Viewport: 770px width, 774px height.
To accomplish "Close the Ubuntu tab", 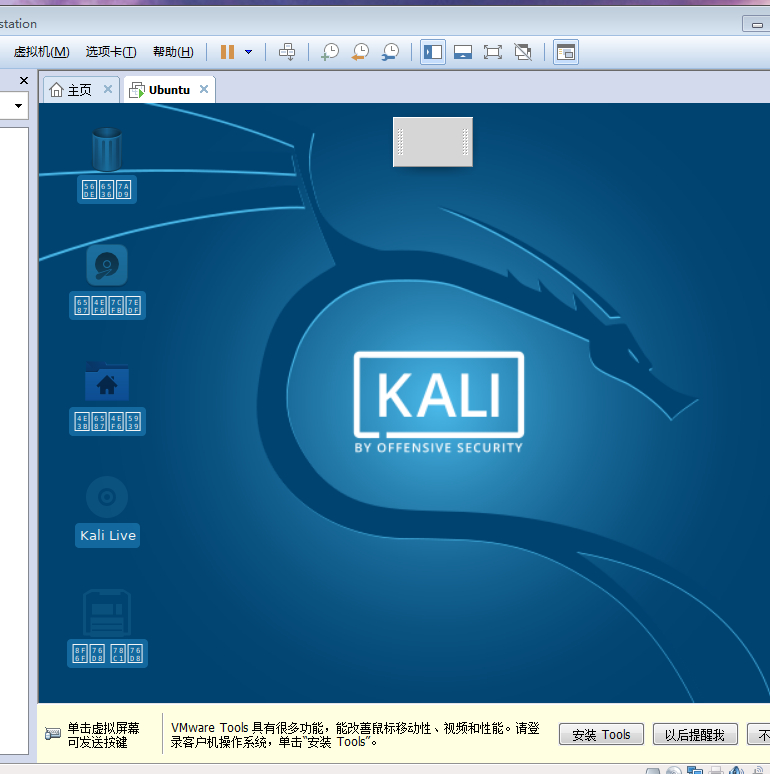I will (204, 89).
